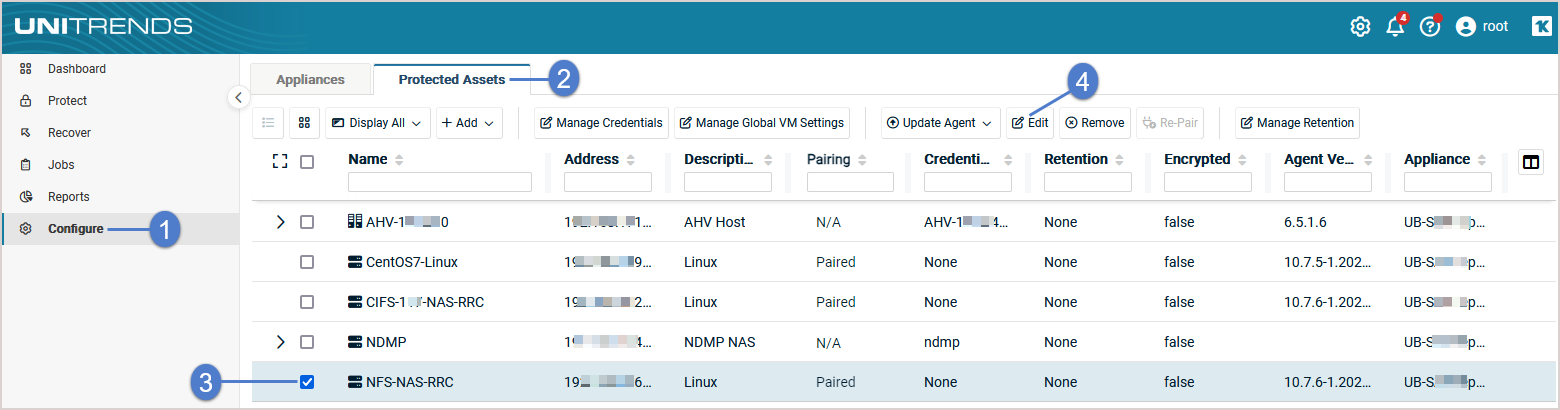The height and width of the screenshot is (410, 1560).
Task: Focus the Address filter field
Action: coord(608,182)
